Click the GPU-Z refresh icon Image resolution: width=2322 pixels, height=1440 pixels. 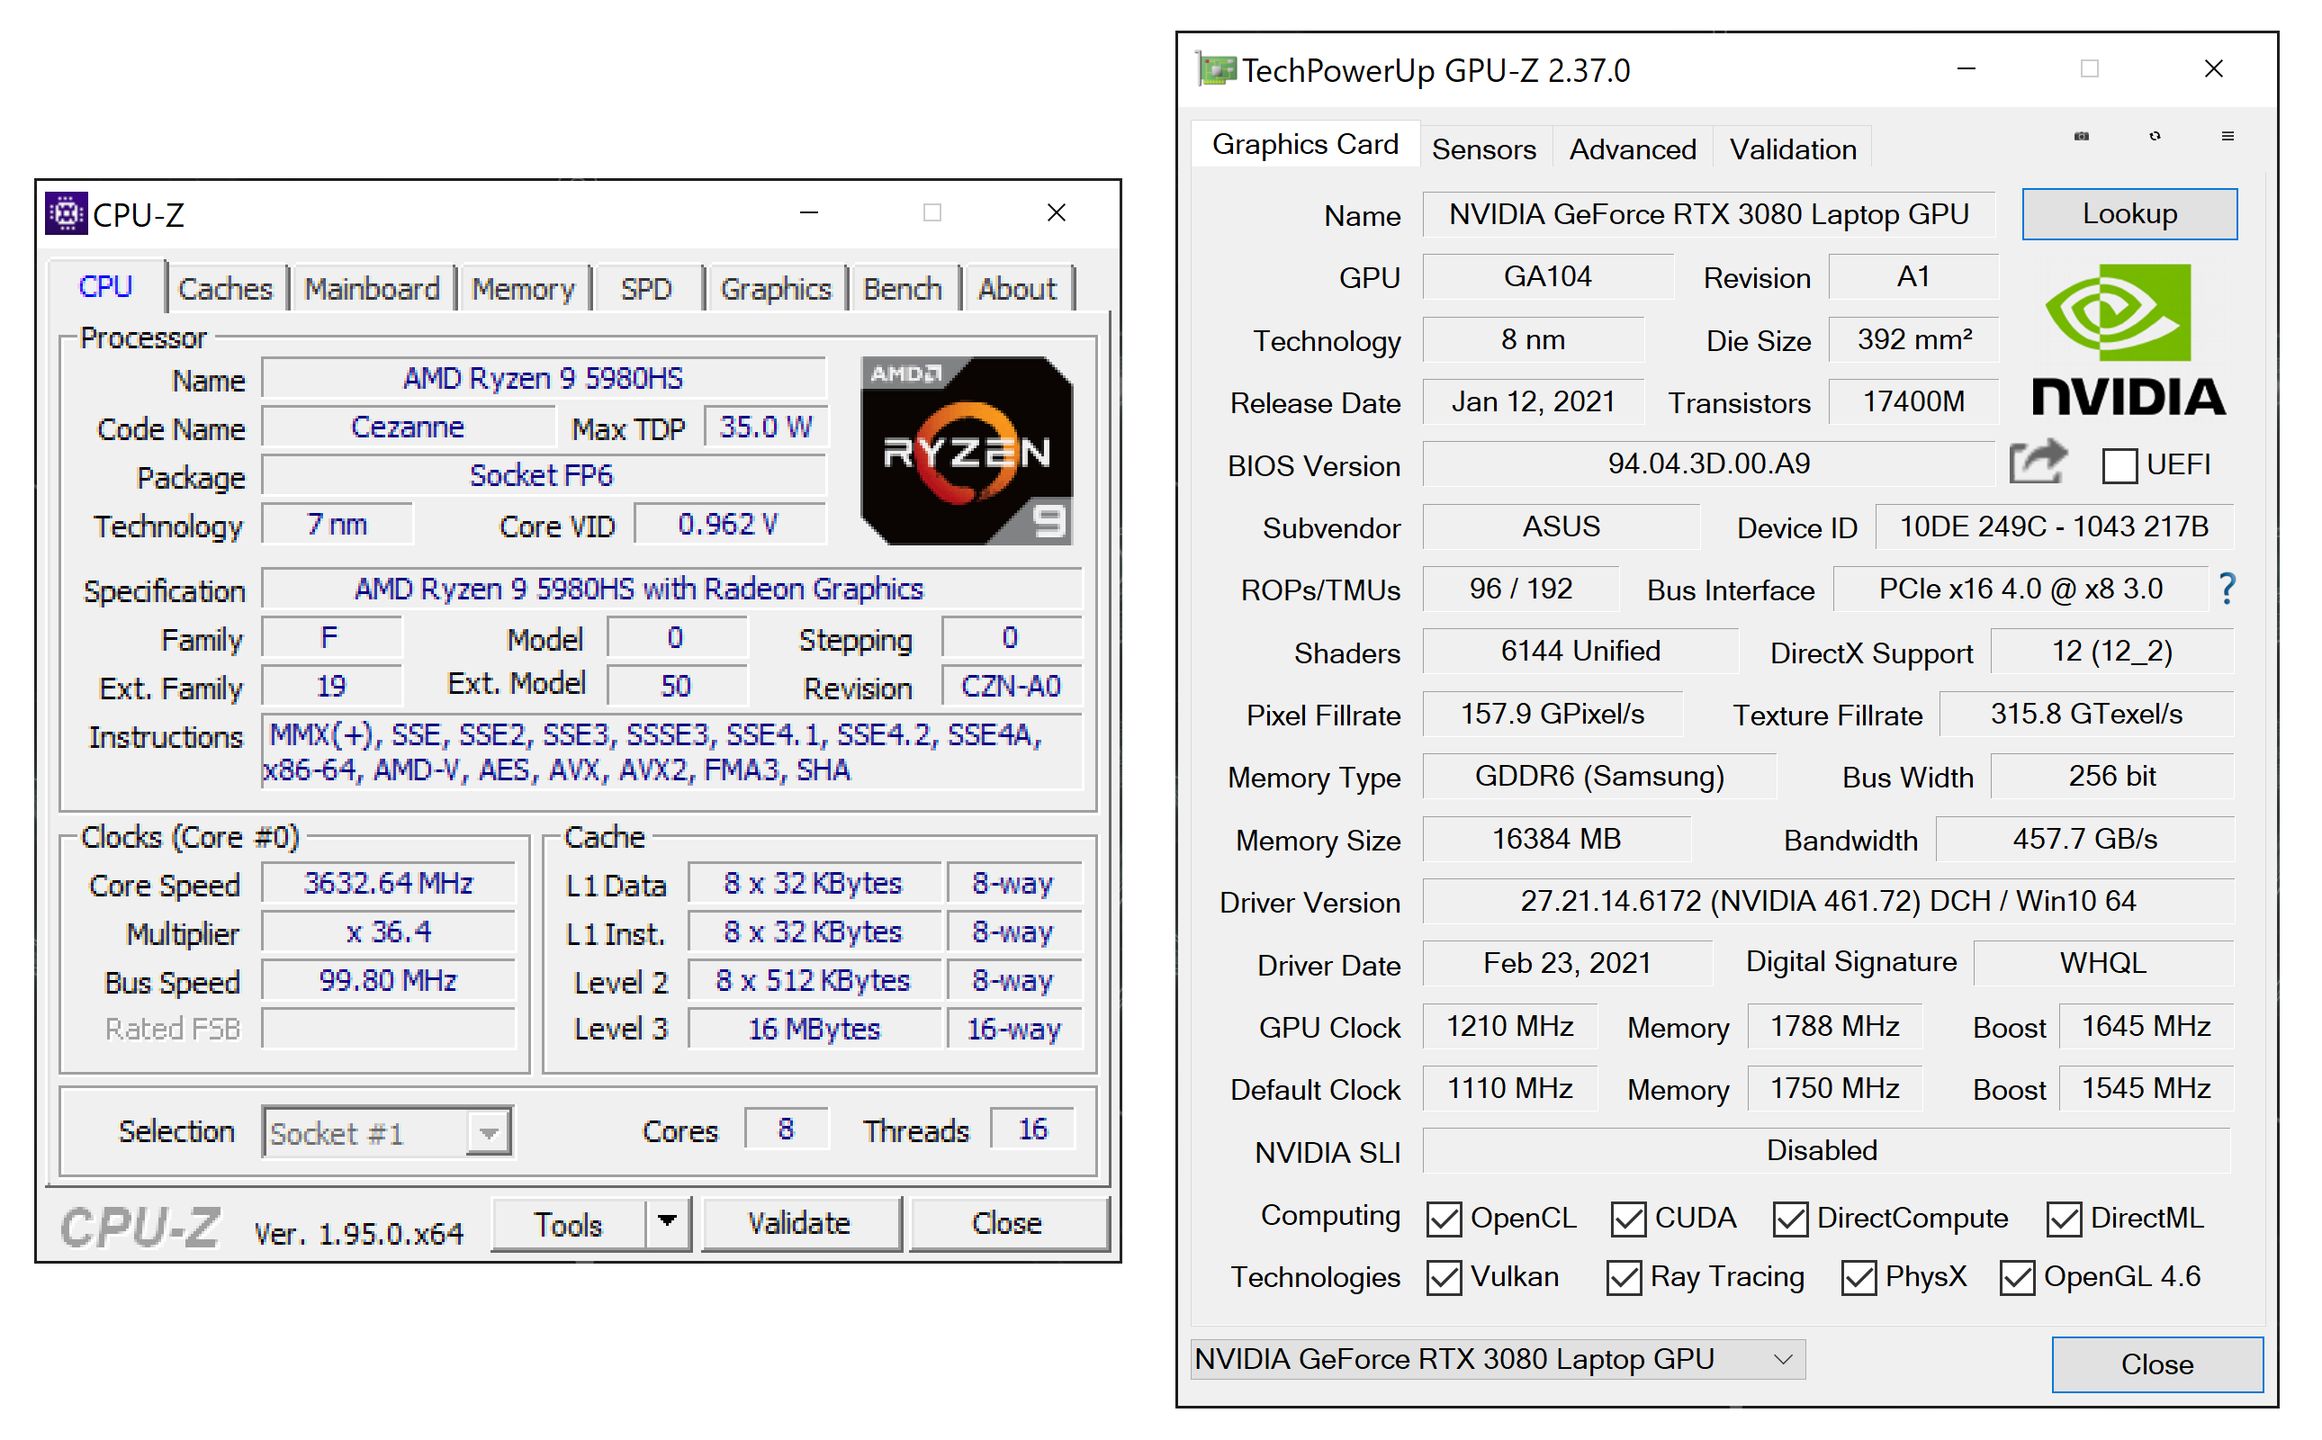(2155, 136)
